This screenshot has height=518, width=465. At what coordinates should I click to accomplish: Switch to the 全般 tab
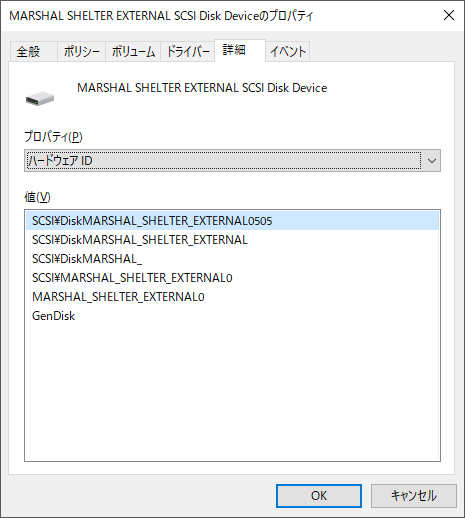point(33,52)
